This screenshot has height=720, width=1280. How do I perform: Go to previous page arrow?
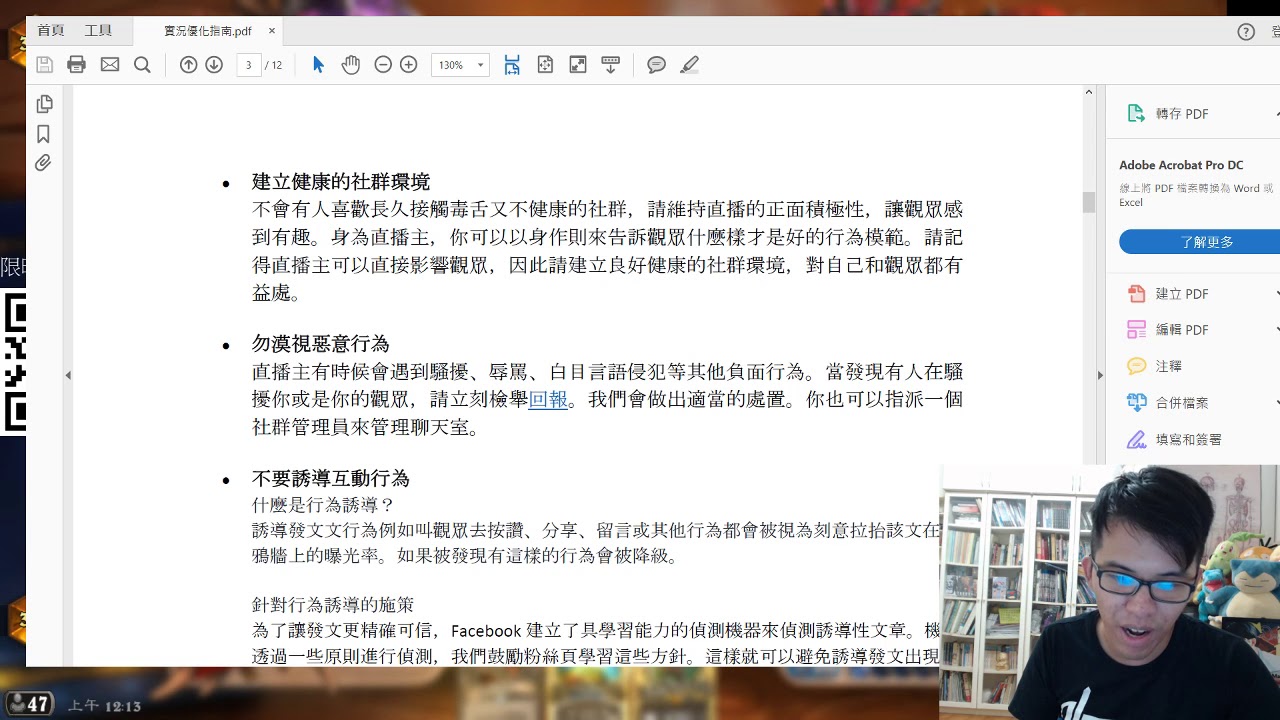tap(188, 65)
